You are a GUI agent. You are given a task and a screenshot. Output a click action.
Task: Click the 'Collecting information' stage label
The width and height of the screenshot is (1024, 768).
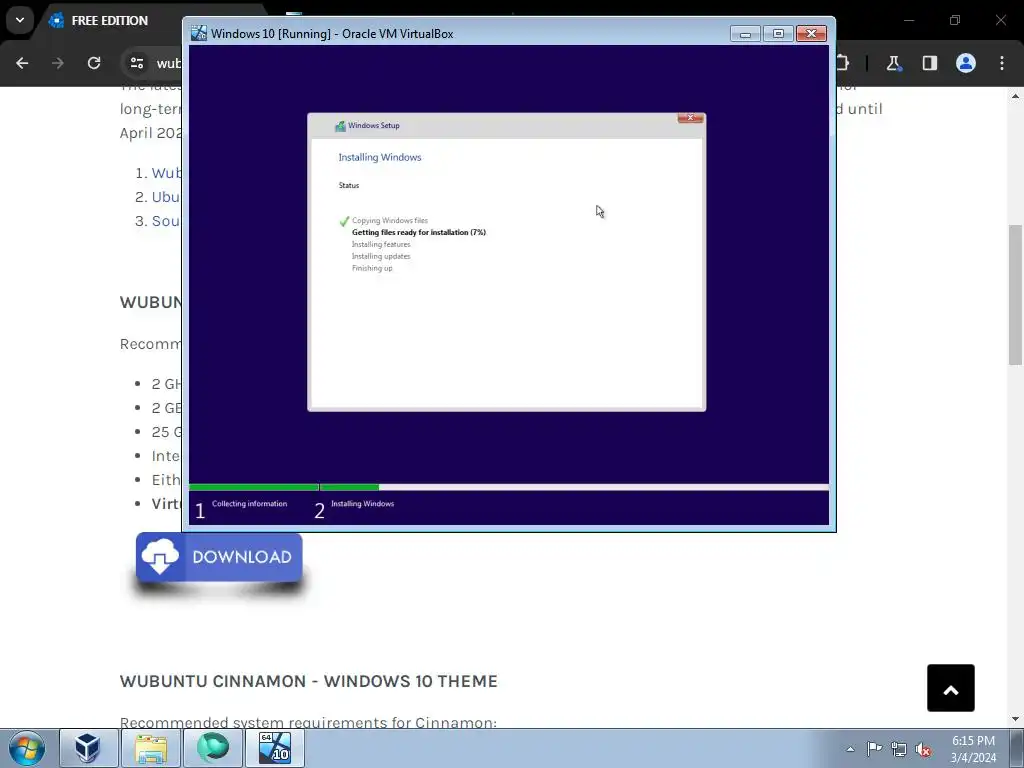249,504
